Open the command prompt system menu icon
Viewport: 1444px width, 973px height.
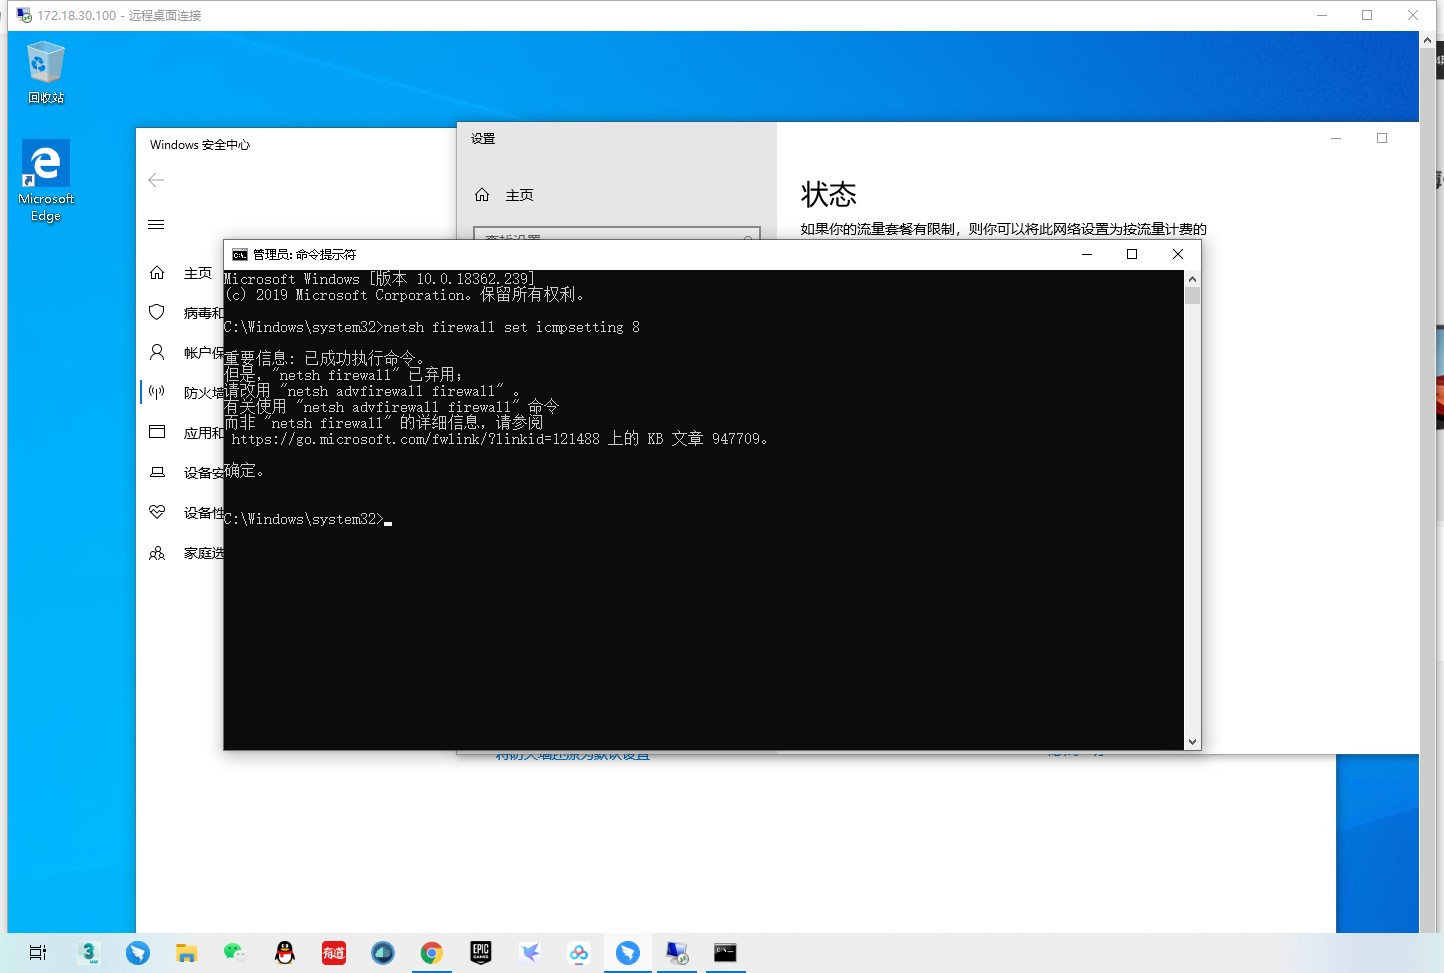tap(240, 254)
